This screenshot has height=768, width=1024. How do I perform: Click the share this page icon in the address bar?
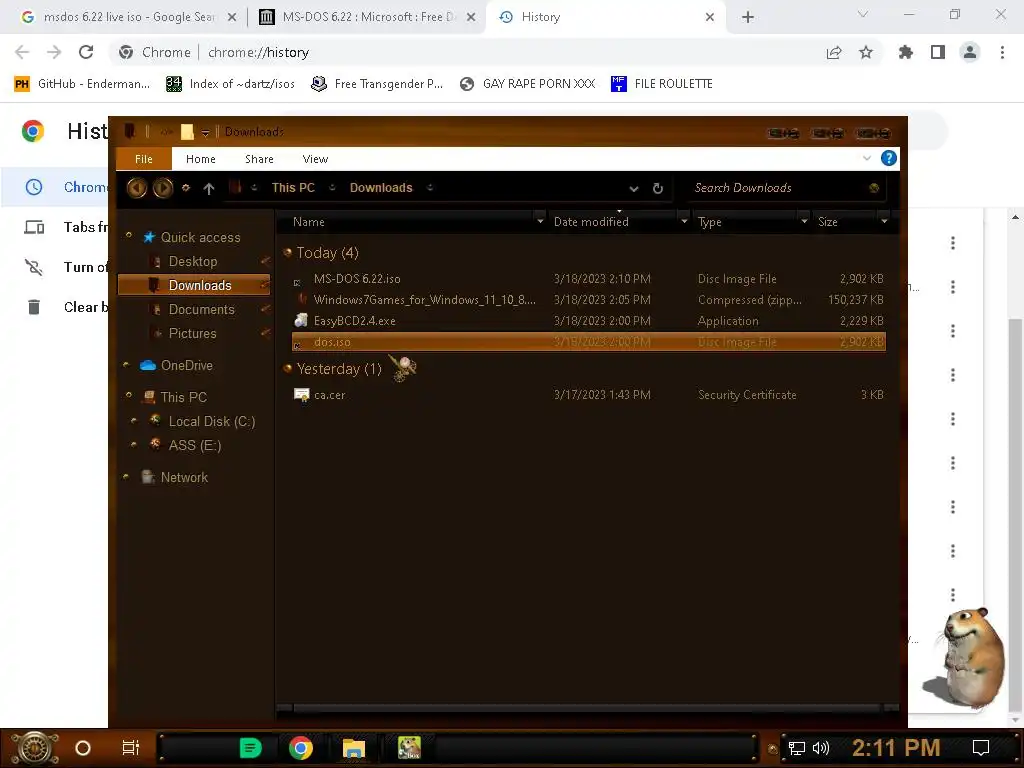[834, 52]
